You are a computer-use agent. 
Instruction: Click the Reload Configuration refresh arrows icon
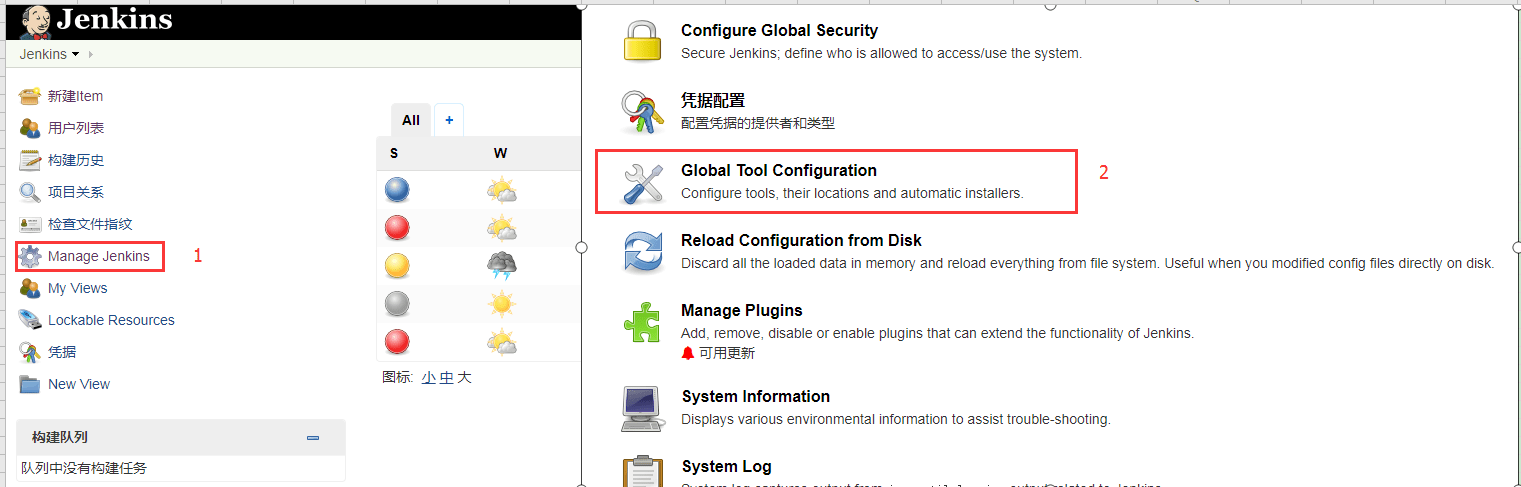pos(643,252)
